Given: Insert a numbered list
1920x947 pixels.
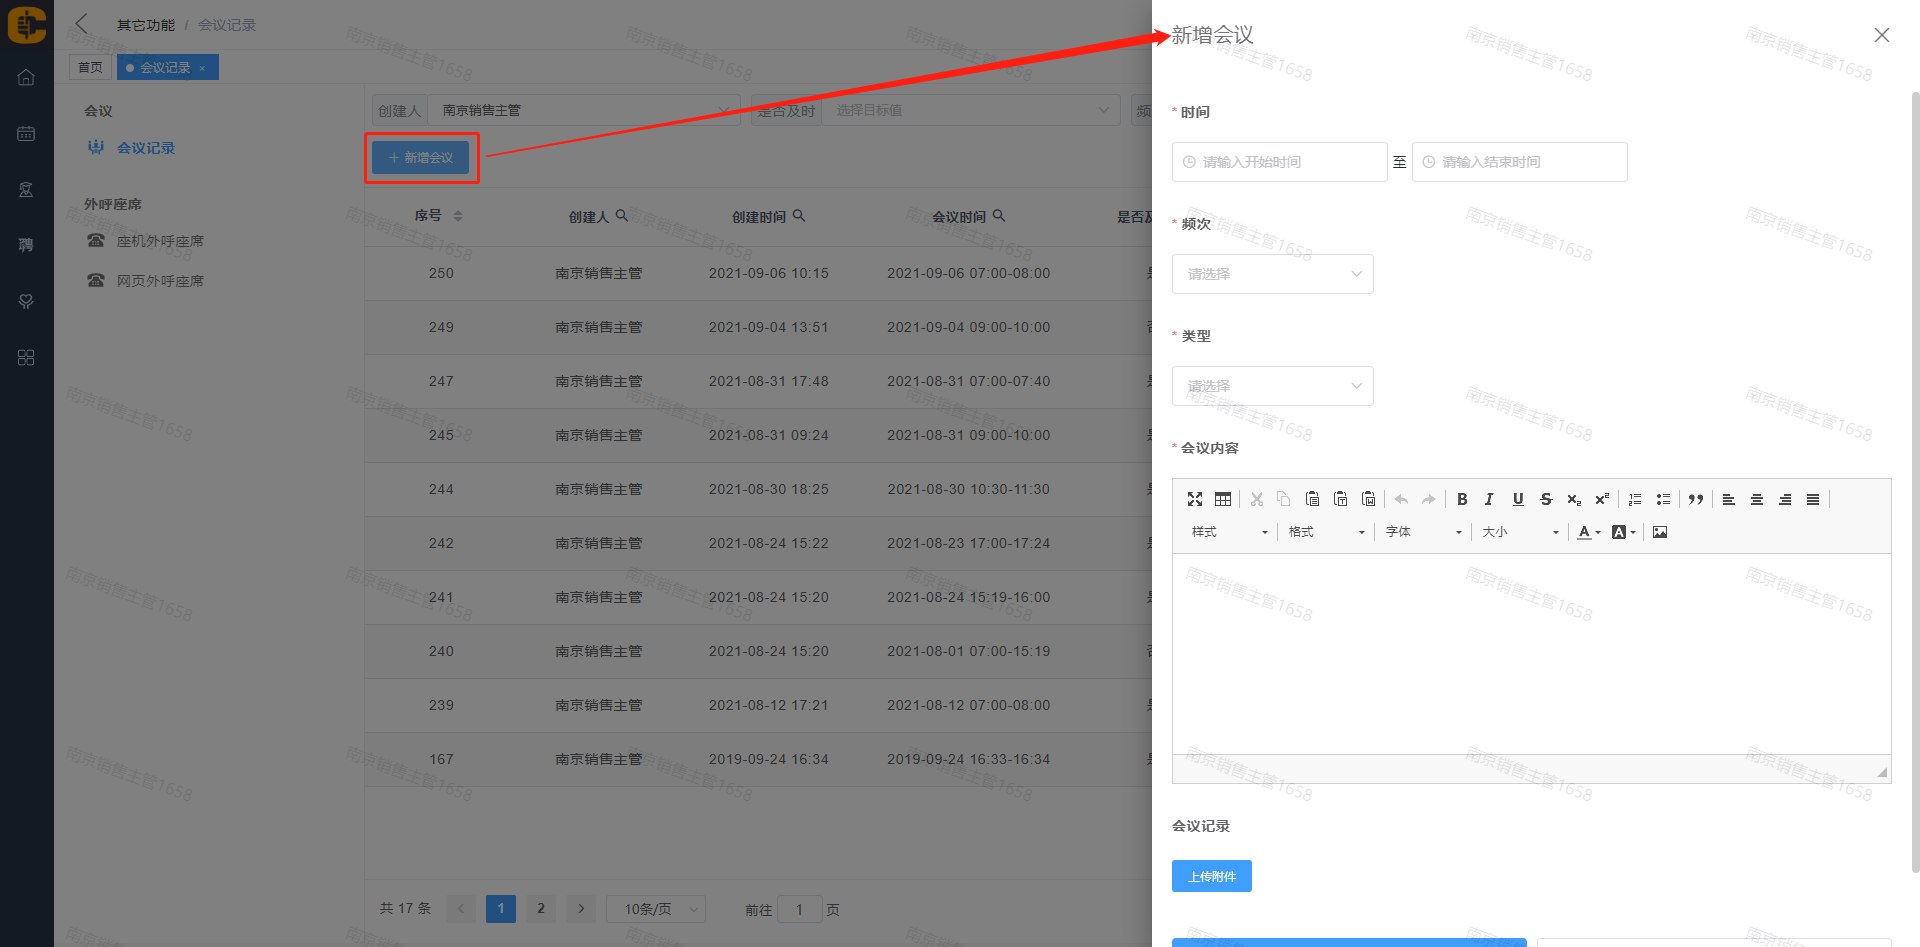Looking at the screenshot, I should click(1635, 499).
